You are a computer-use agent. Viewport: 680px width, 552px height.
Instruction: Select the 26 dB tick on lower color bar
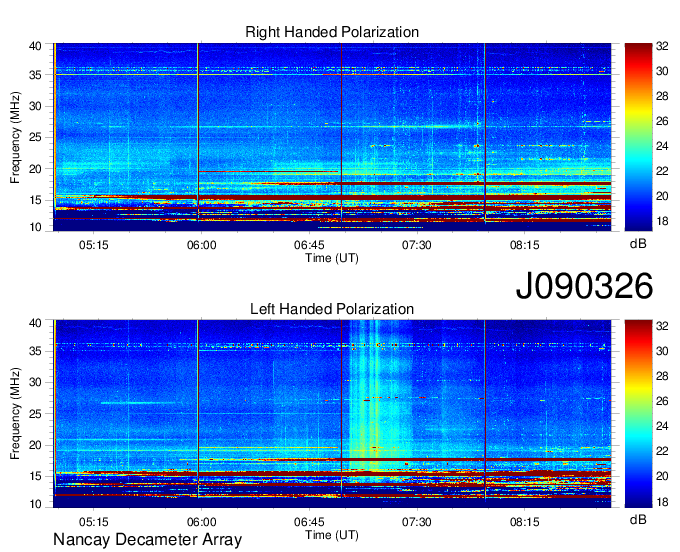pos(662,401)
